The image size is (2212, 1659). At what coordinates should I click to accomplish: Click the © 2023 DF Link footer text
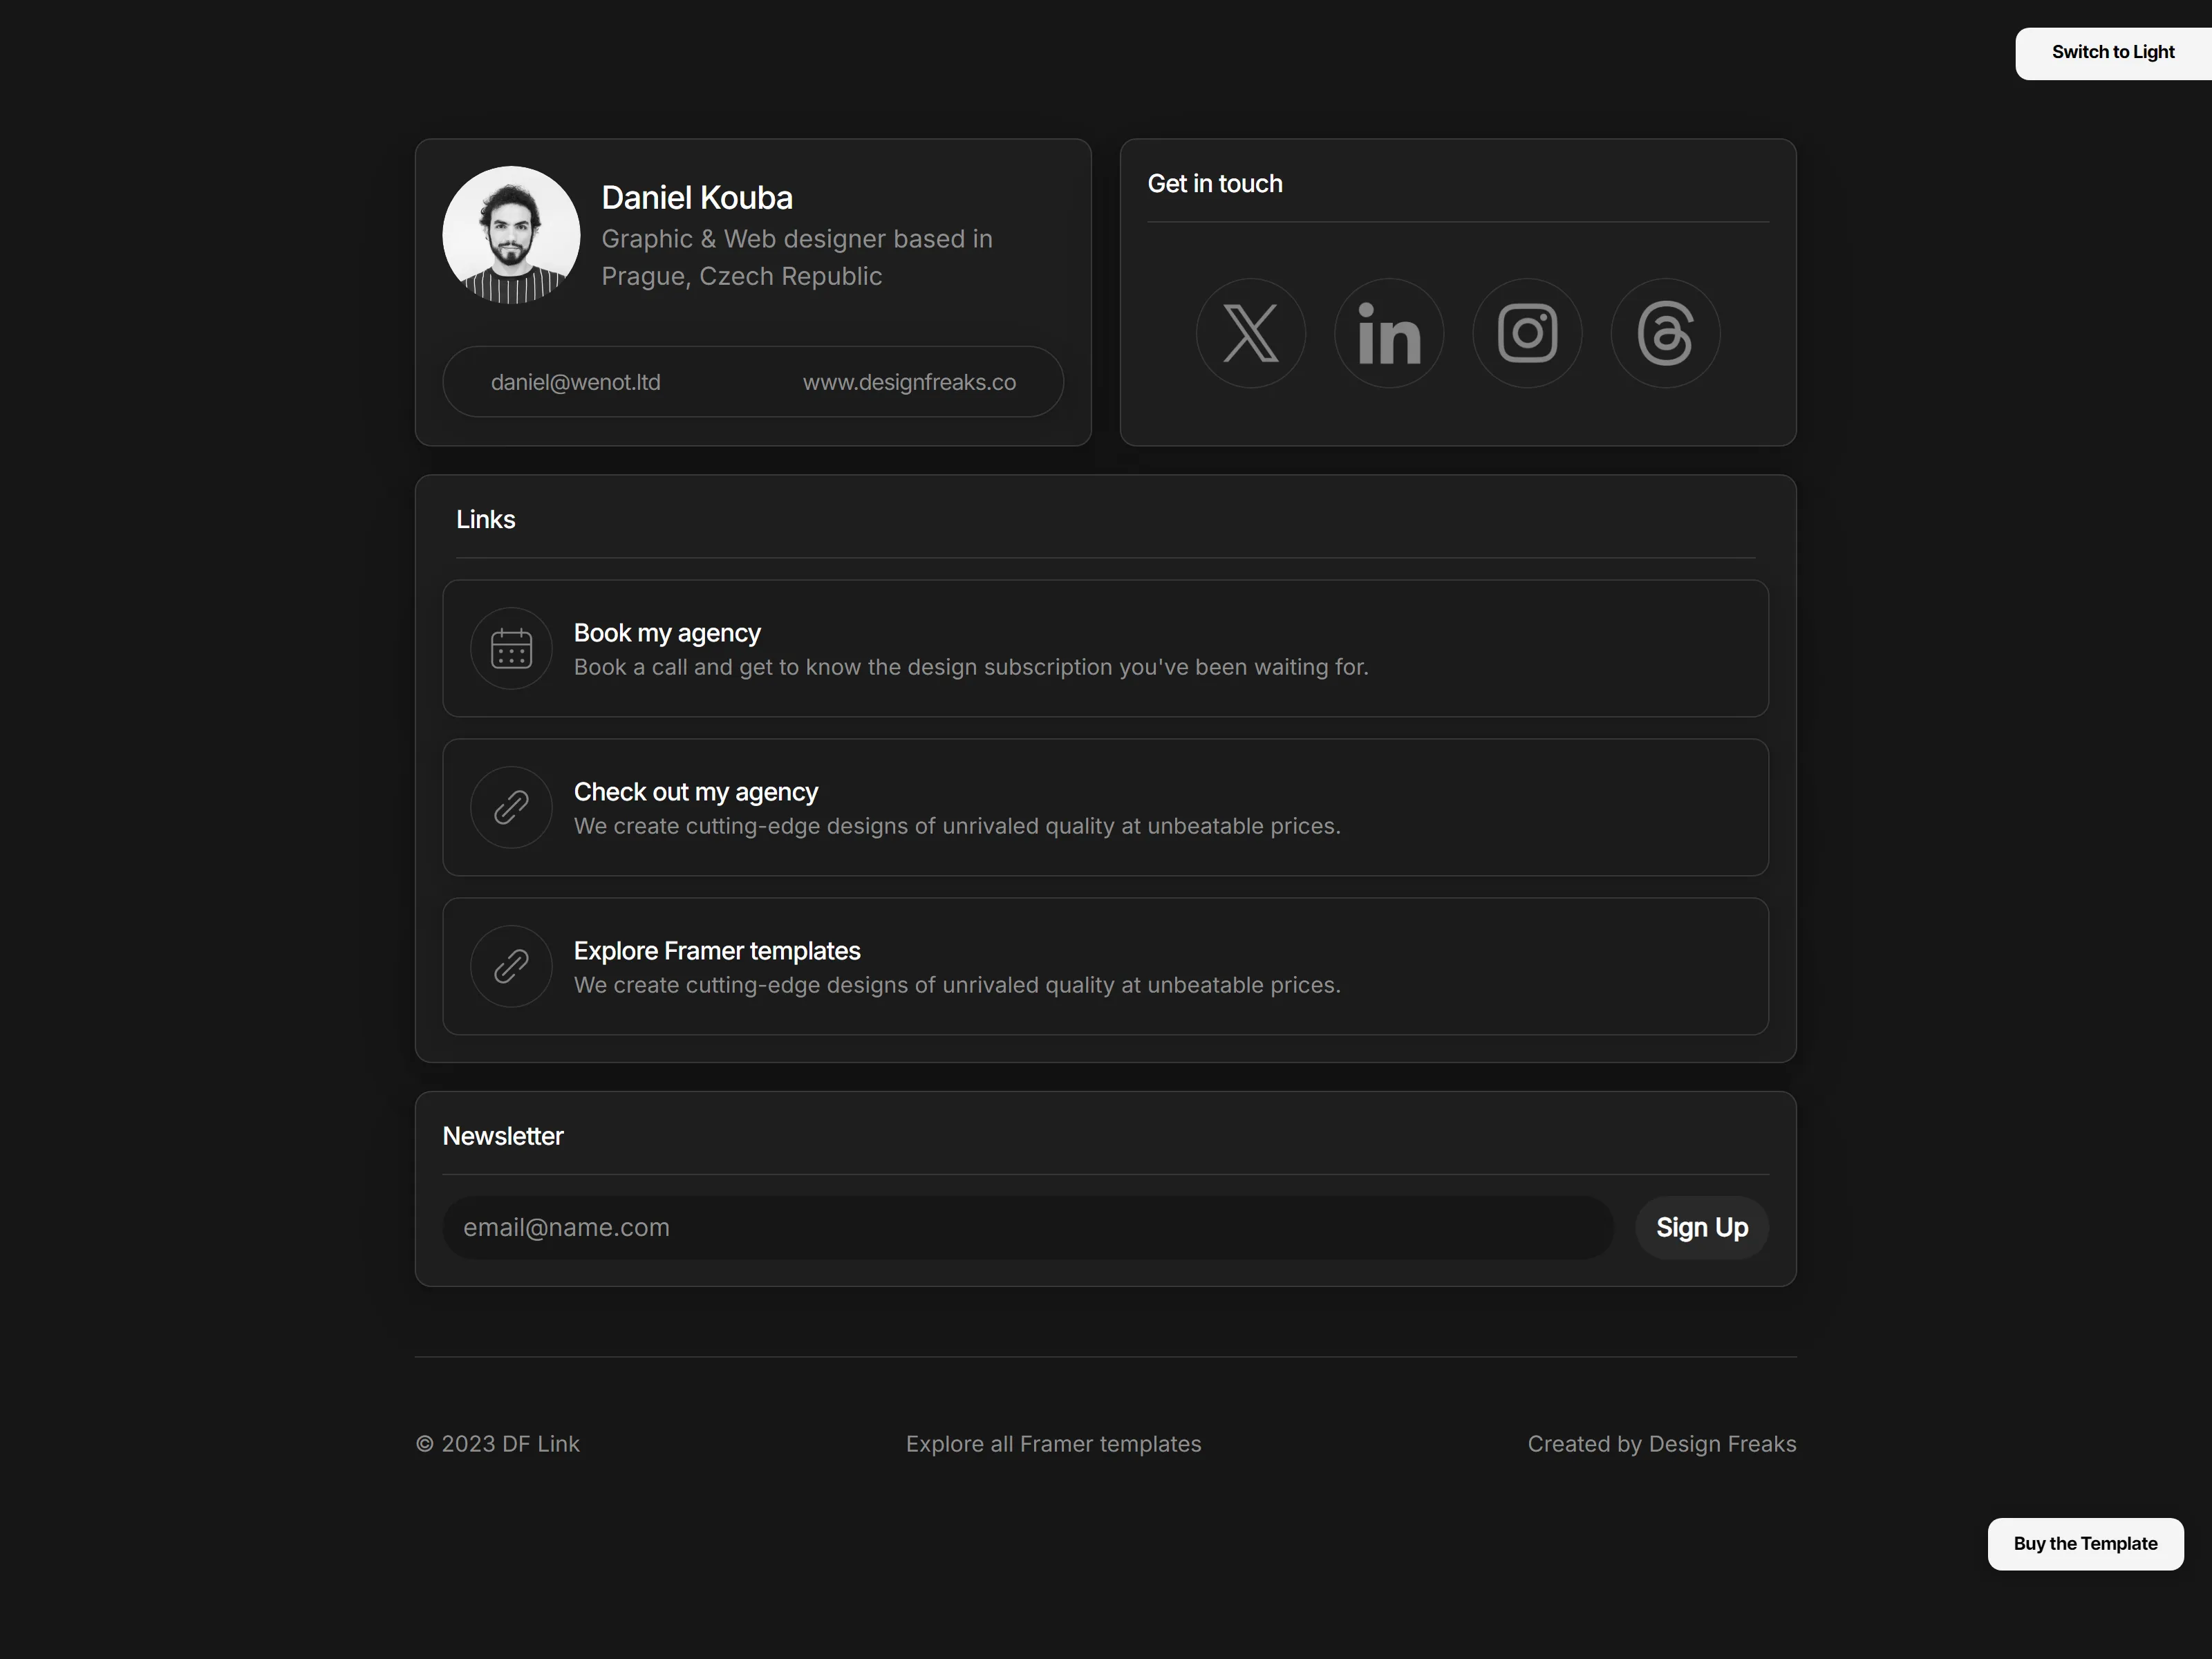pos(497,1444)
